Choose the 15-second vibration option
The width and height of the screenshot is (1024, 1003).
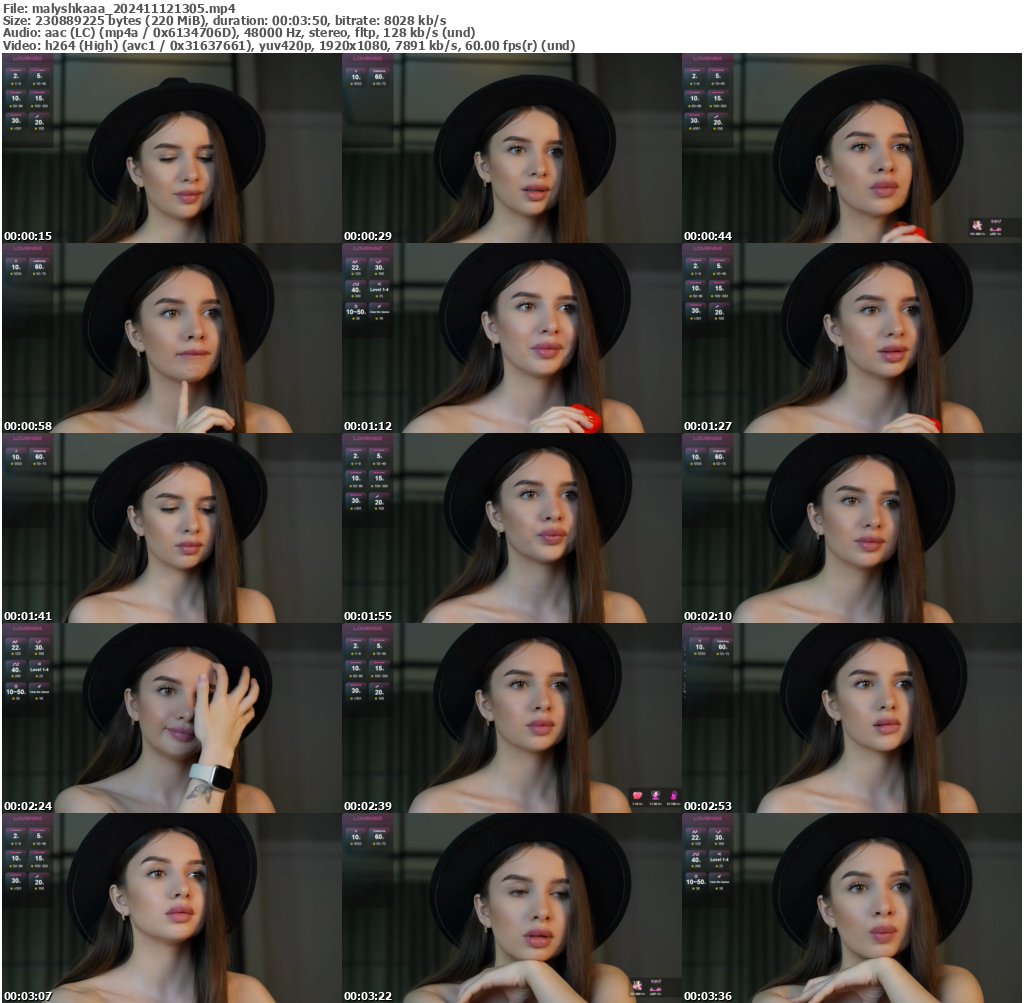click(x=39, y=99)
